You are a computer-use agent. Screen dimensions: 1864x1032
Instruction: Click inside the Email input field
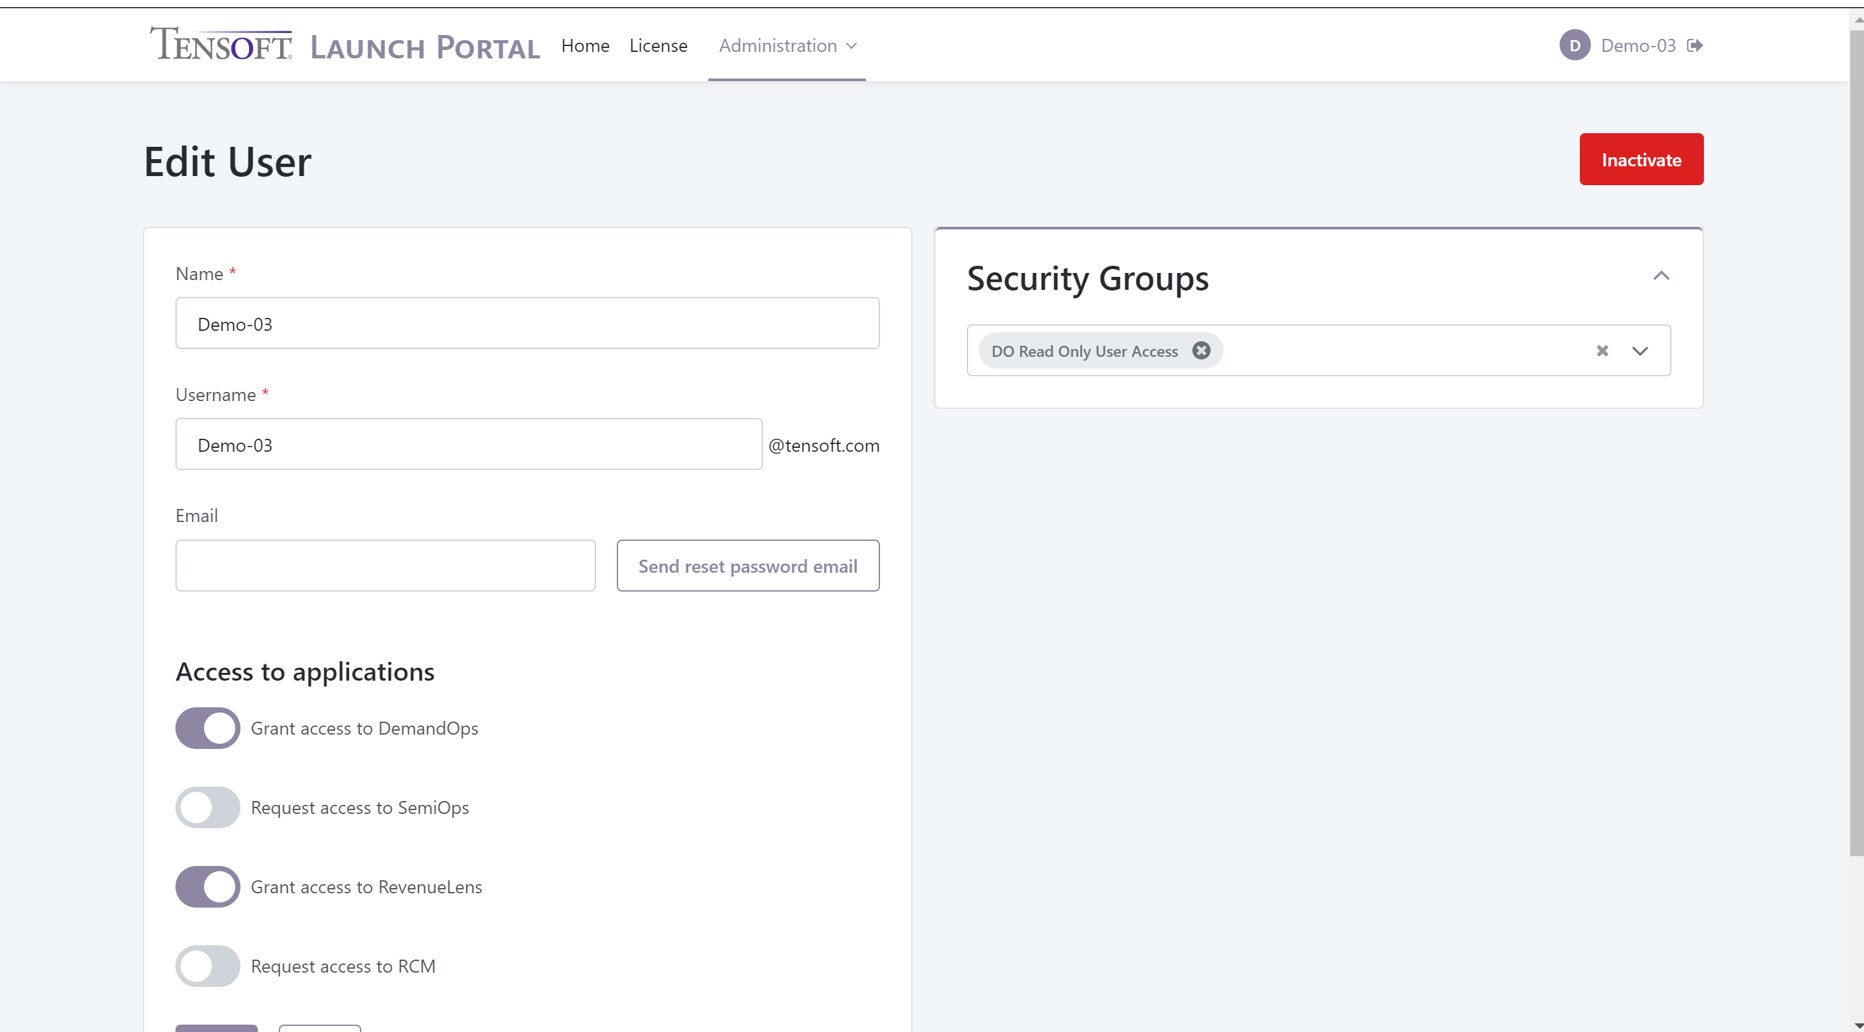pyautogui.click(x=384, y=565)
